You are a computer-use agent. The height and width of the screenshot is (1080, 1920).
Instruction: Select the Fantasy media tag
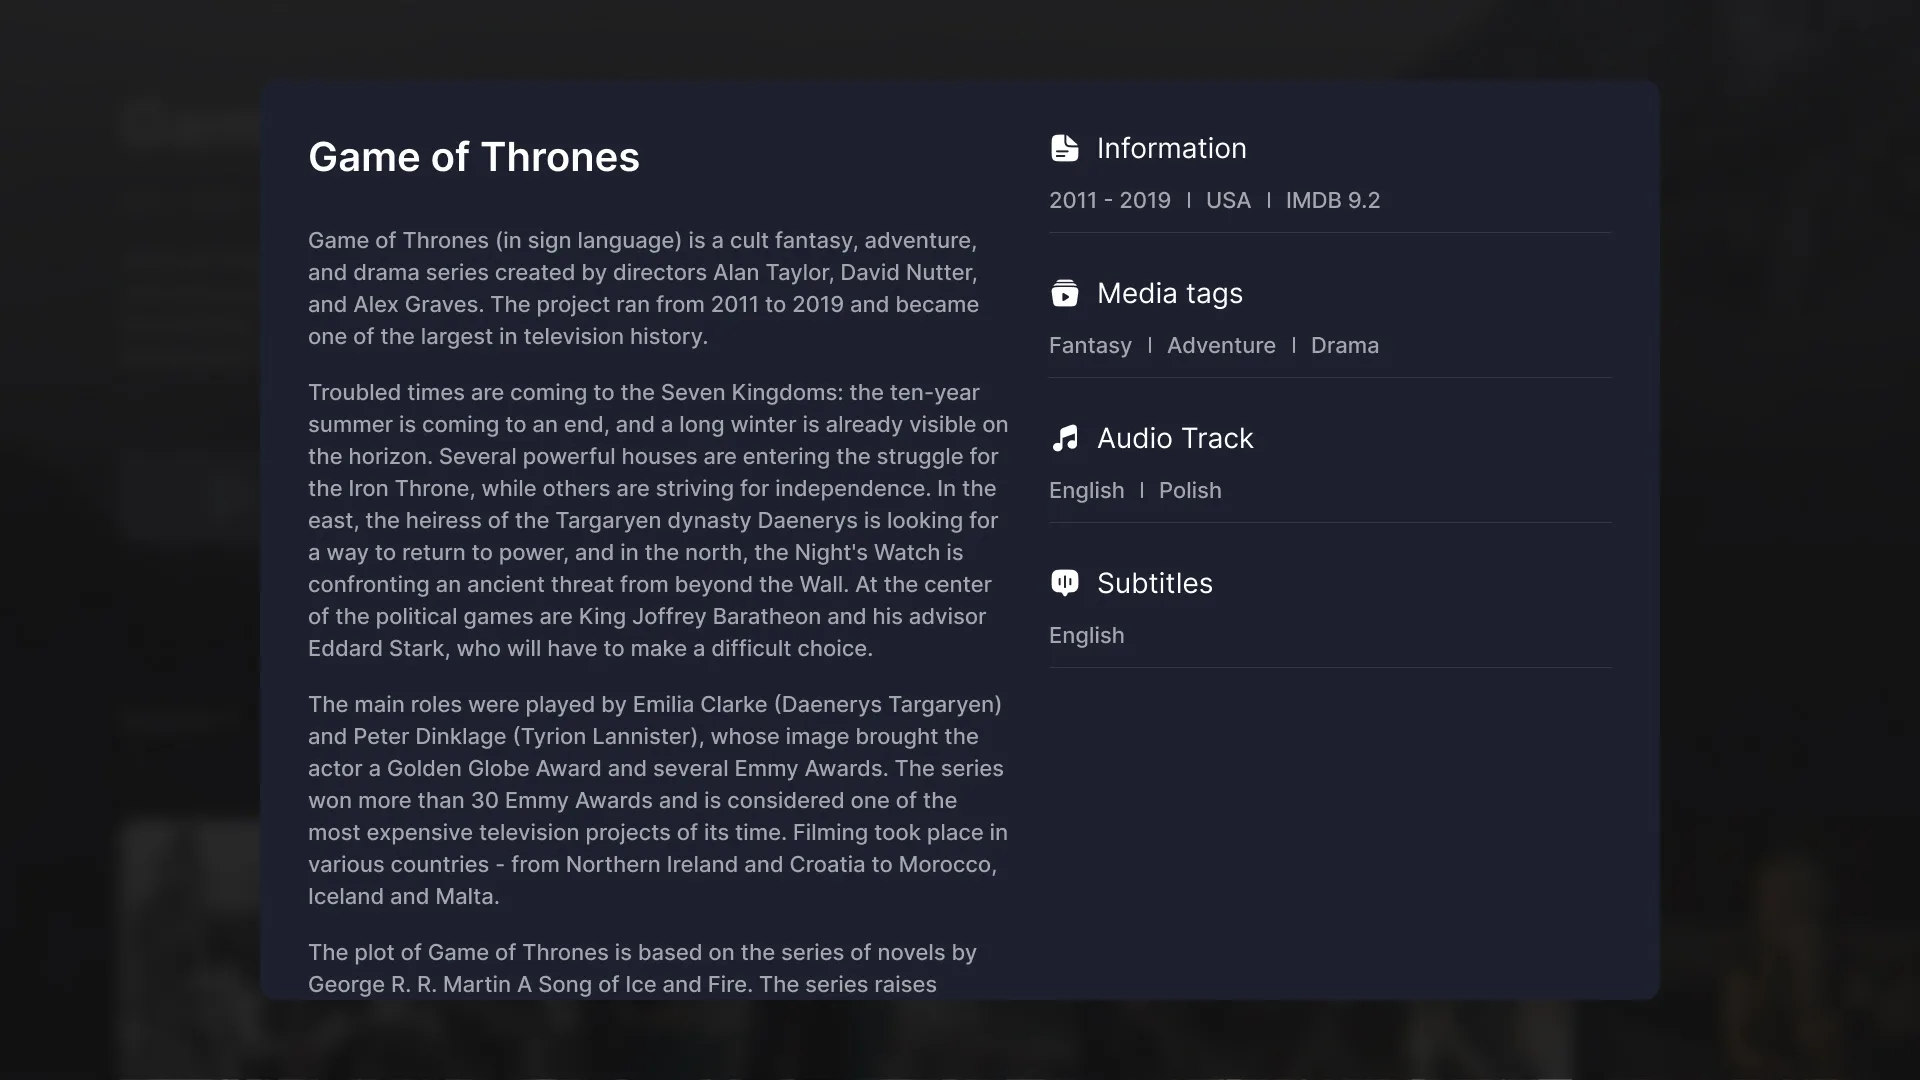(1090, 345)
